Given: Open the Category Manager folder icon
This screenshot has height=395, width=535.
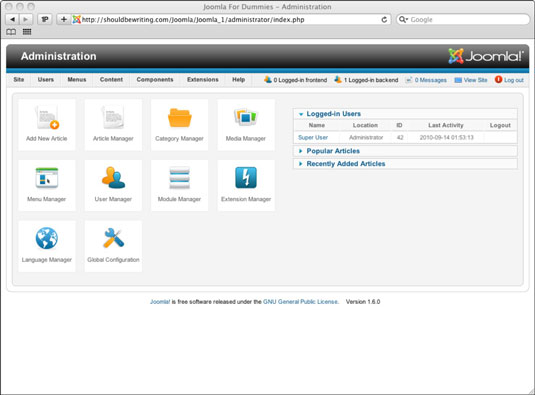Looking at the screenshot, I should pos(179,118).
